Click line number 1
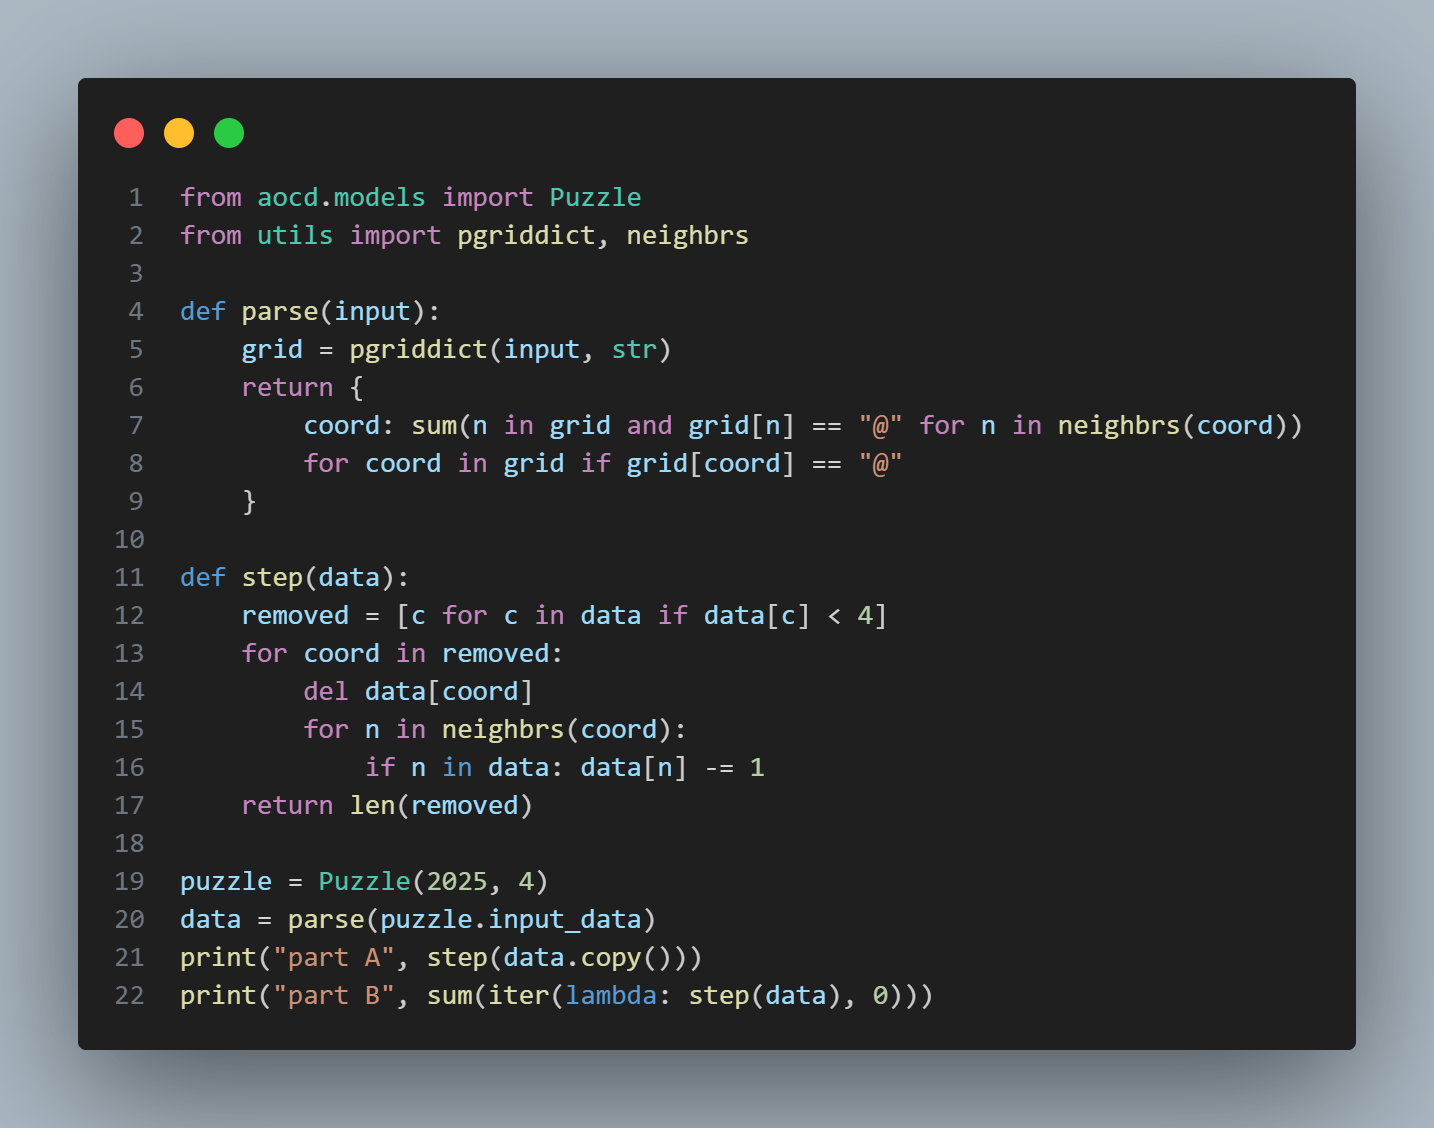This screenshot has height=1128, width=1434. tap(136, 198)
